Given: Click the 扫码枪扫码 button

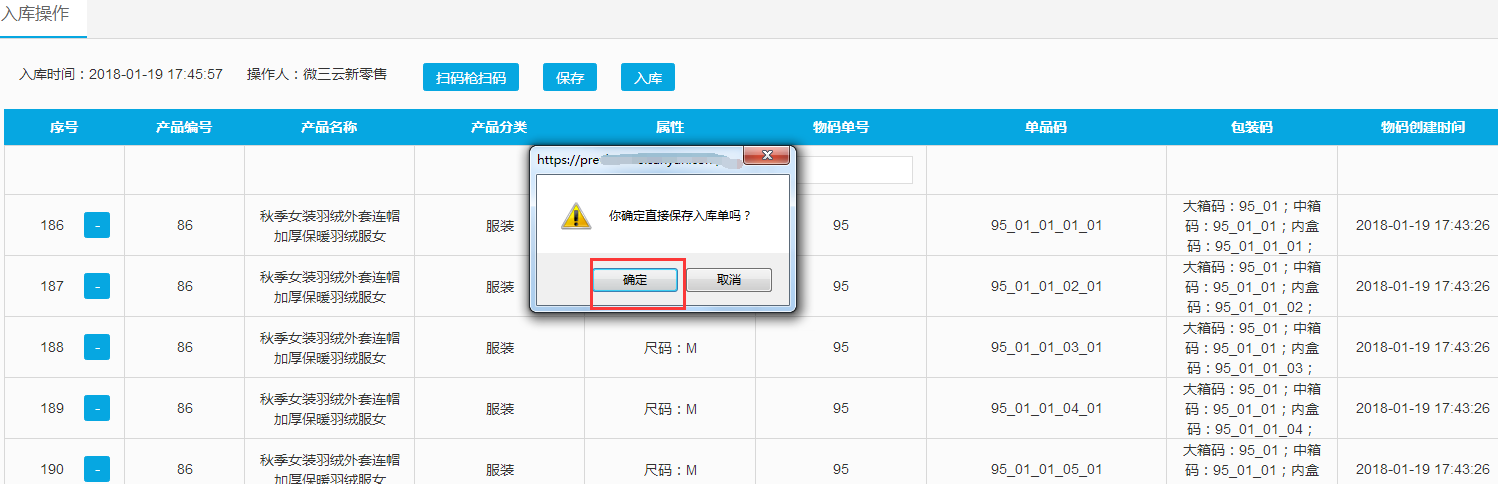Looking at the screenshot, I should (x=470, y=78).
